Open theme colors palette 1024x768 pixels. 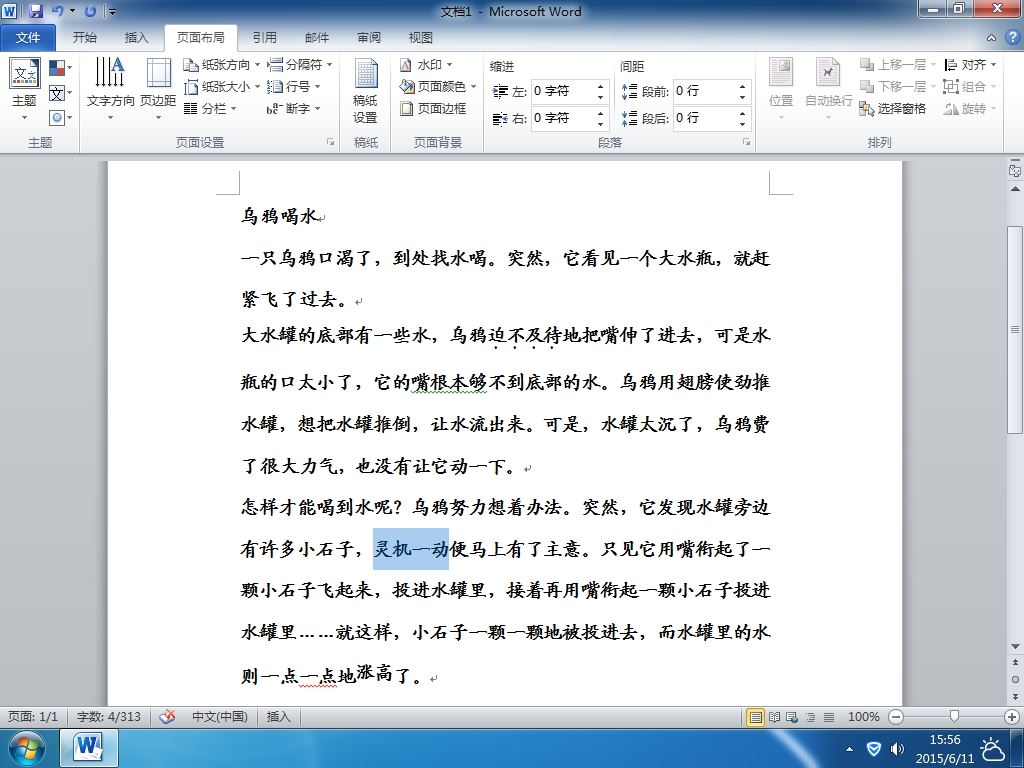coord(60,67)
